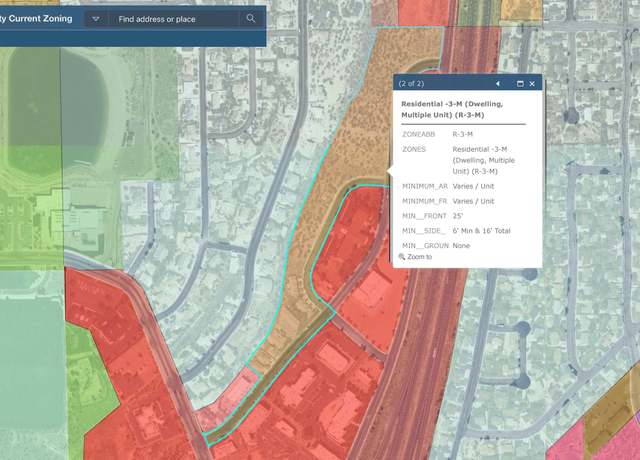The height and width of the screenshot is (460, 640).
Task: Select the ZONES value Residential -3-M text
Action: point(483,160)
